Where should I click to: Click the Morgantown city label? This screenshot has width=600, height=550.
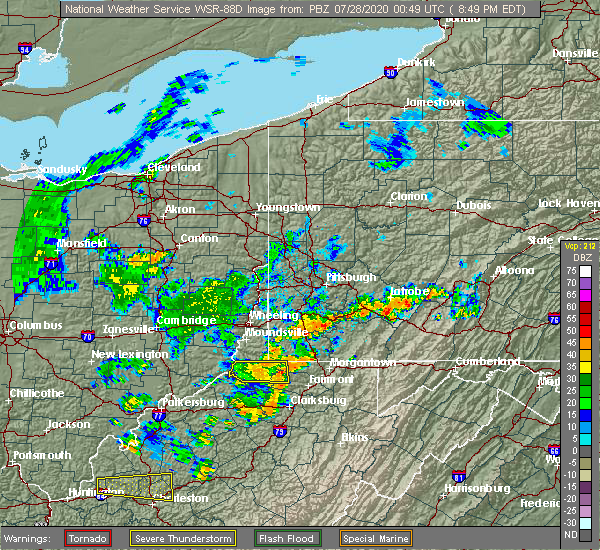363,362
